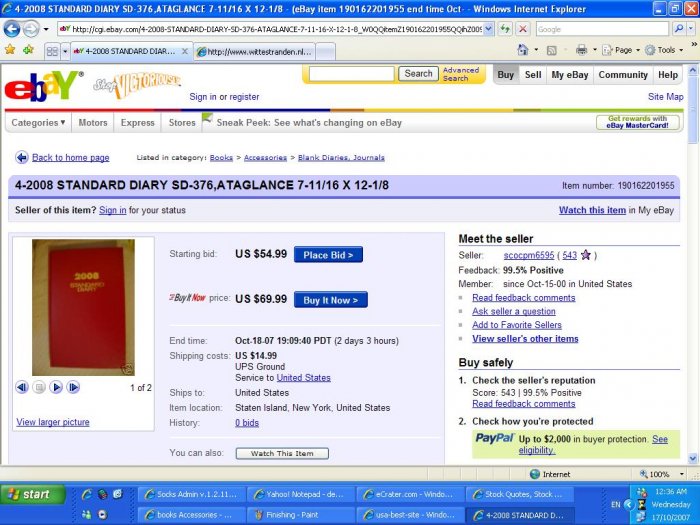
Task: Click the eBay search input field
Action: (351, 74)
